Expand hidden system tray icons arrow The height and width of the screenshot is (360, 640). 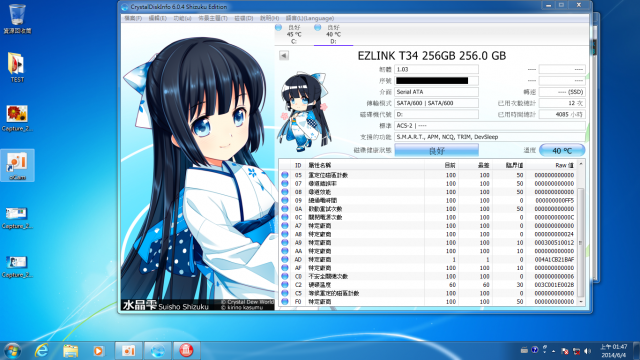click(x=553, y=351)
